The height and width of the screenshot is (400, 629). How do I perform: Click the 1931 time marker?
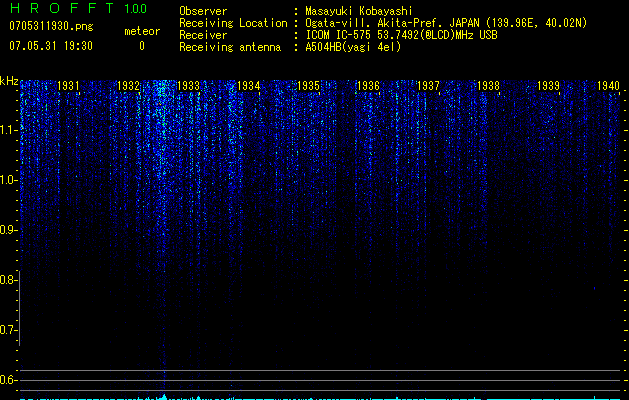(68, 85)
